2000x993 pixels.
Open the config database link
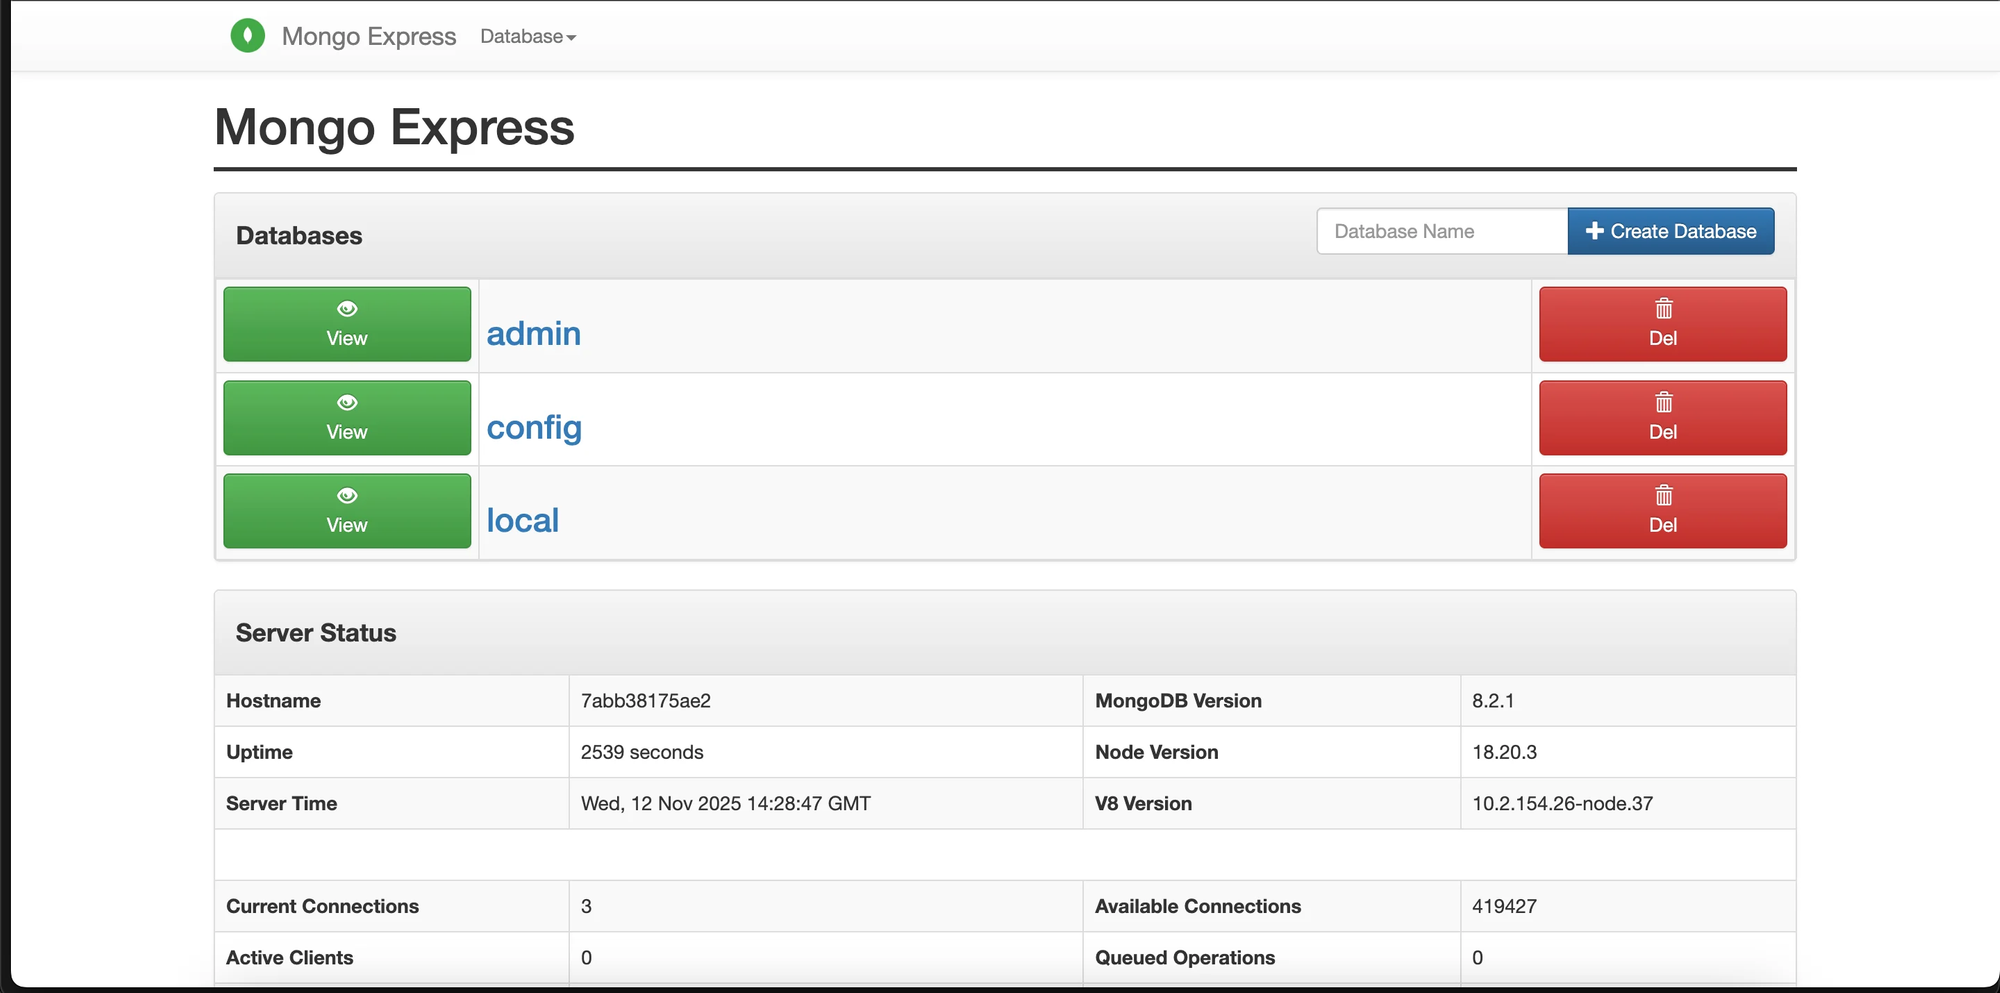click(534, 428)
